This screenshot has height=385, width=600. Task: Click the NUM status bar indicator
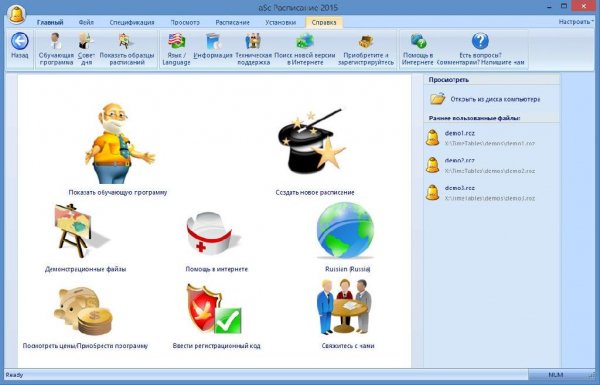[x=556, y=375]
